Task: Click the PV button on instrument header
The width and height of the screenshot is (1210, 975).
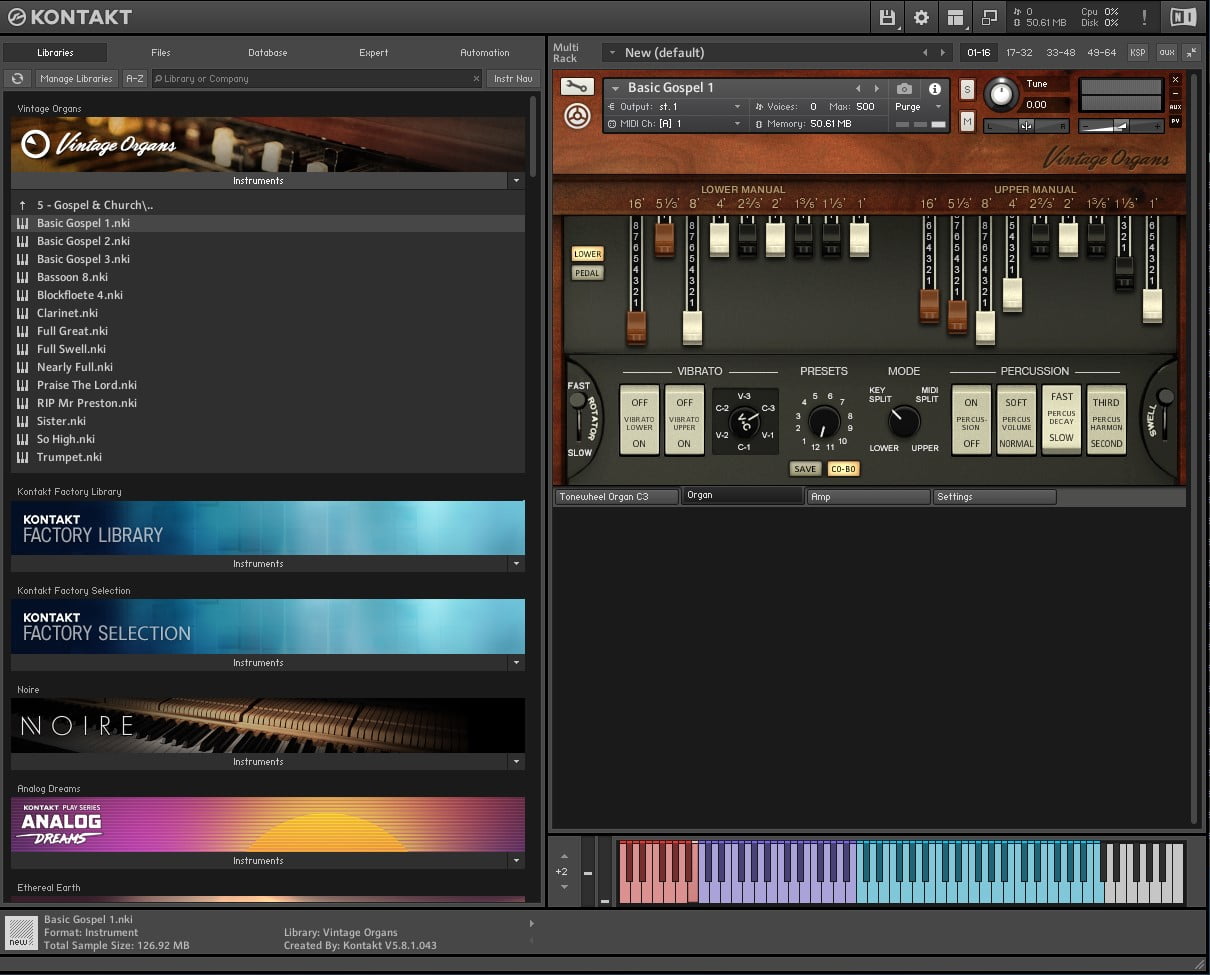Action: [1176, 121]
